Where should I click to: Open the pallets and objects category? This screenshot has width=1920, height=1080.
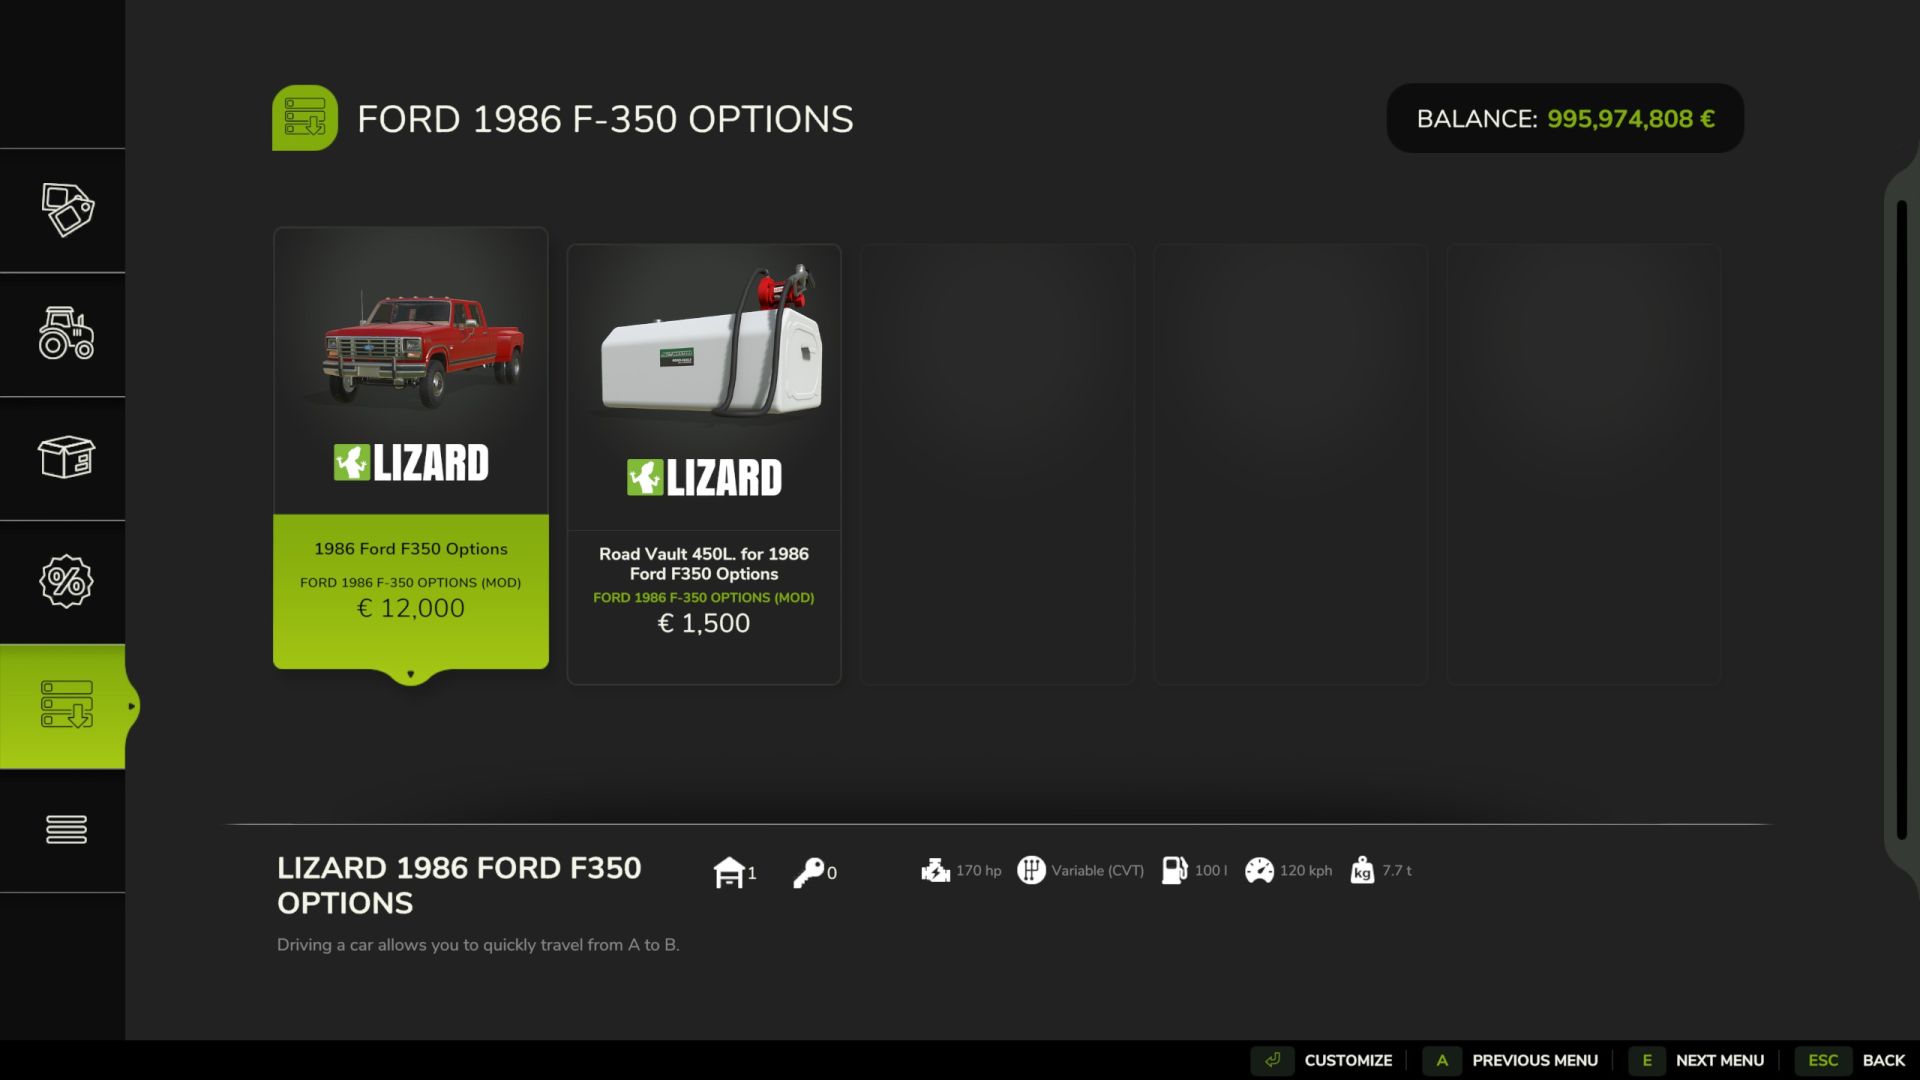pos(64,459)
